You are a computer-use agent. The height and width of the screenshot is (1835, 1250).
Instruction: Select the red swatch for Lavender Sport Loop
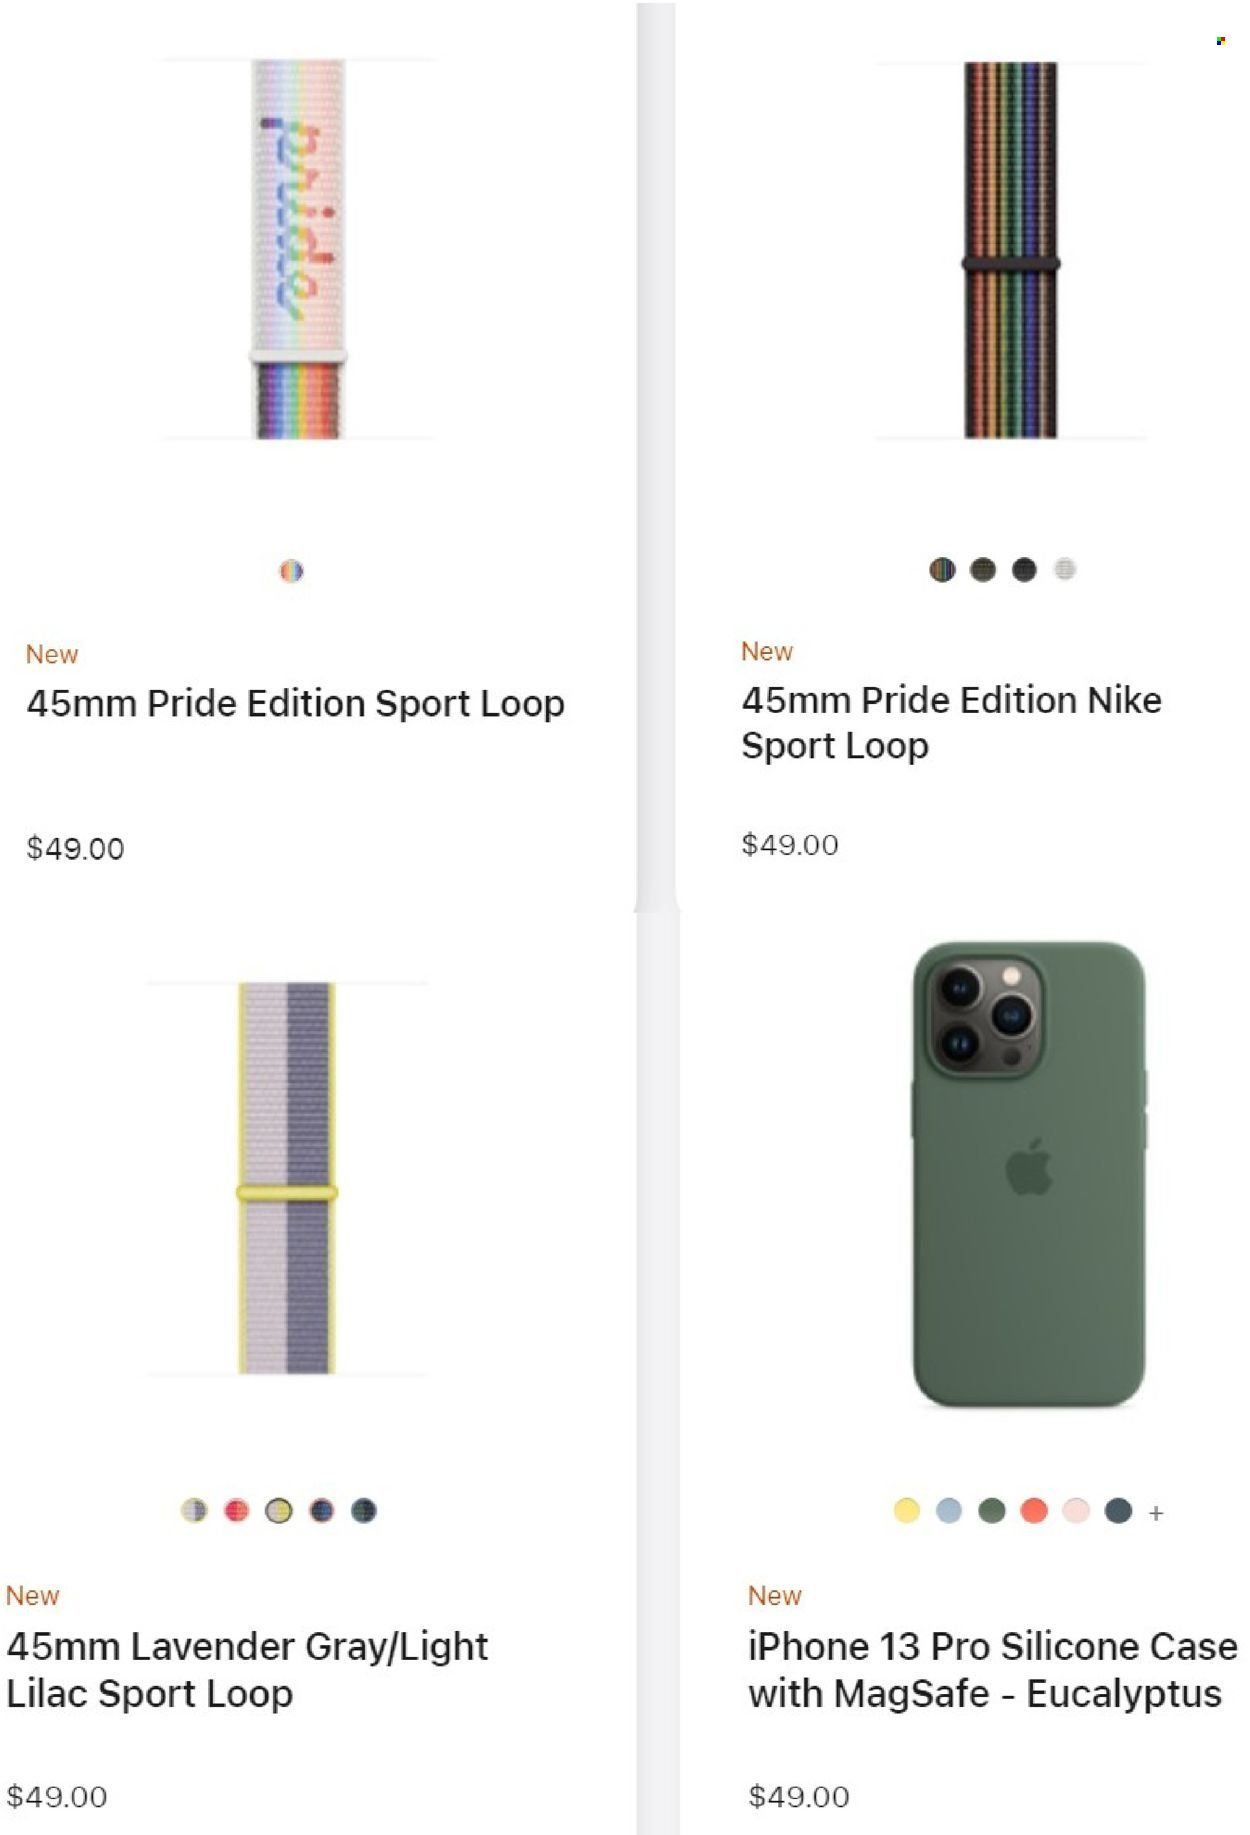tap(236, 1510)
